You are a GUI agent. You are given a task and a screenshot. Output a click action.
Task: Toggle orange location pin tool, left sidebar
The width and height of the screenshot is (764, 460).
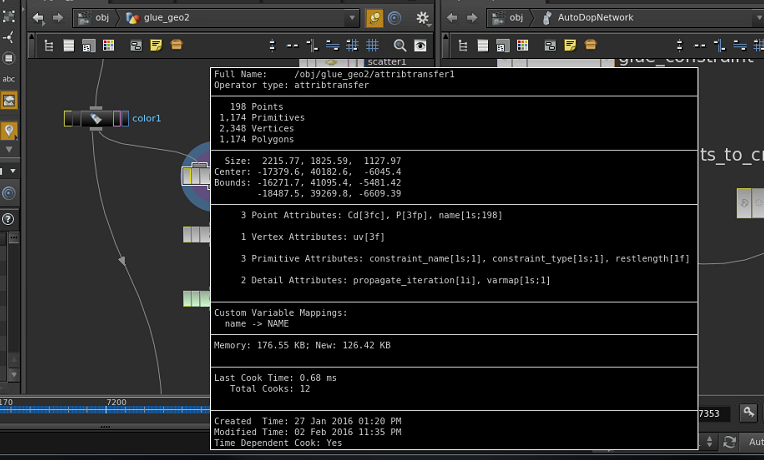tap(9, 131)
